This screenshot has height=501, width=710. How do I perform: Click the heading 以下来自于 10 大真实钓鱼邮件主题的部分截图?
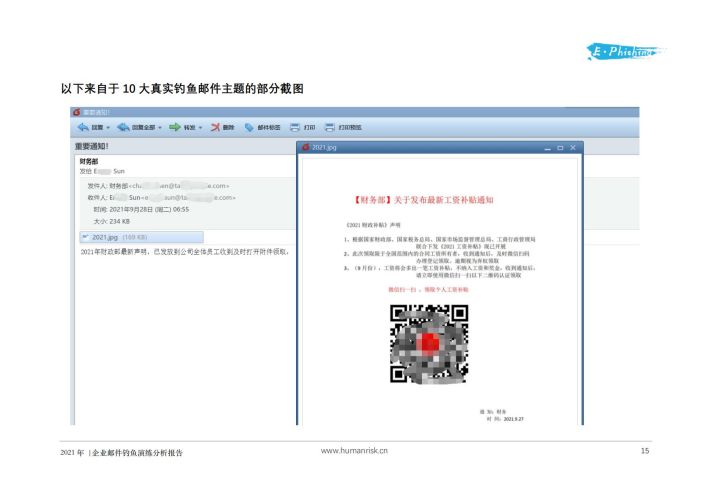coord(182,88)
